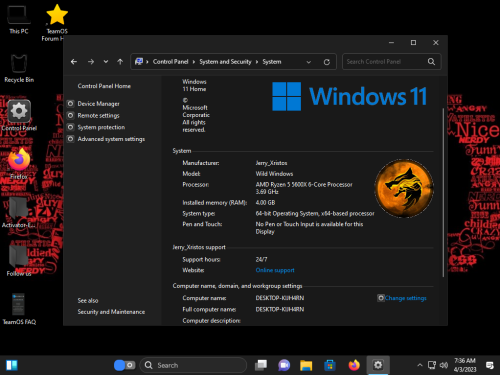Open Advanced system settings link

[111, 139]
